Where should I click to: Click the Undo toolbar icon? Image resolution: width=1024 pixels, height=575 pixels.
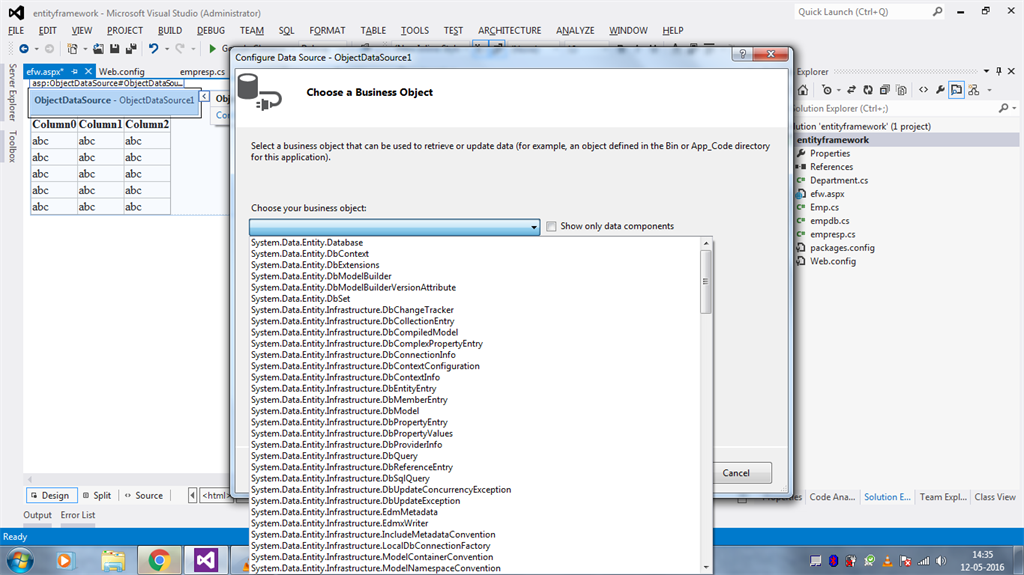coord(153,49)
